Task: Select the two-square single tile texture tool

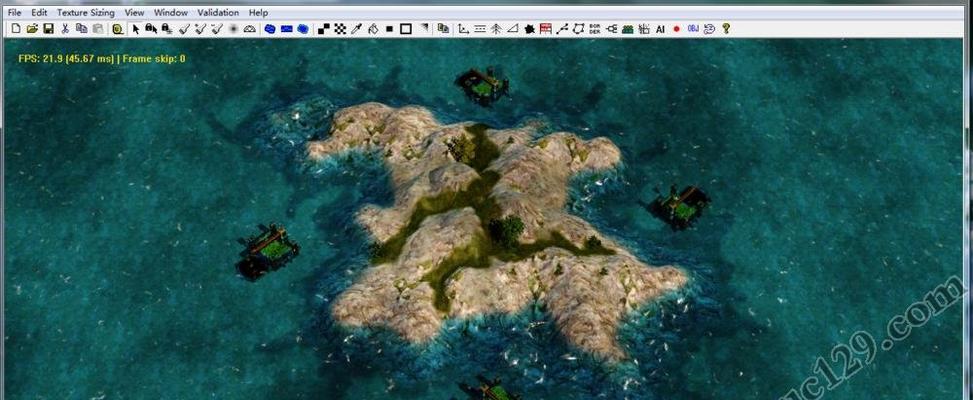Action: tap(324, 29)
